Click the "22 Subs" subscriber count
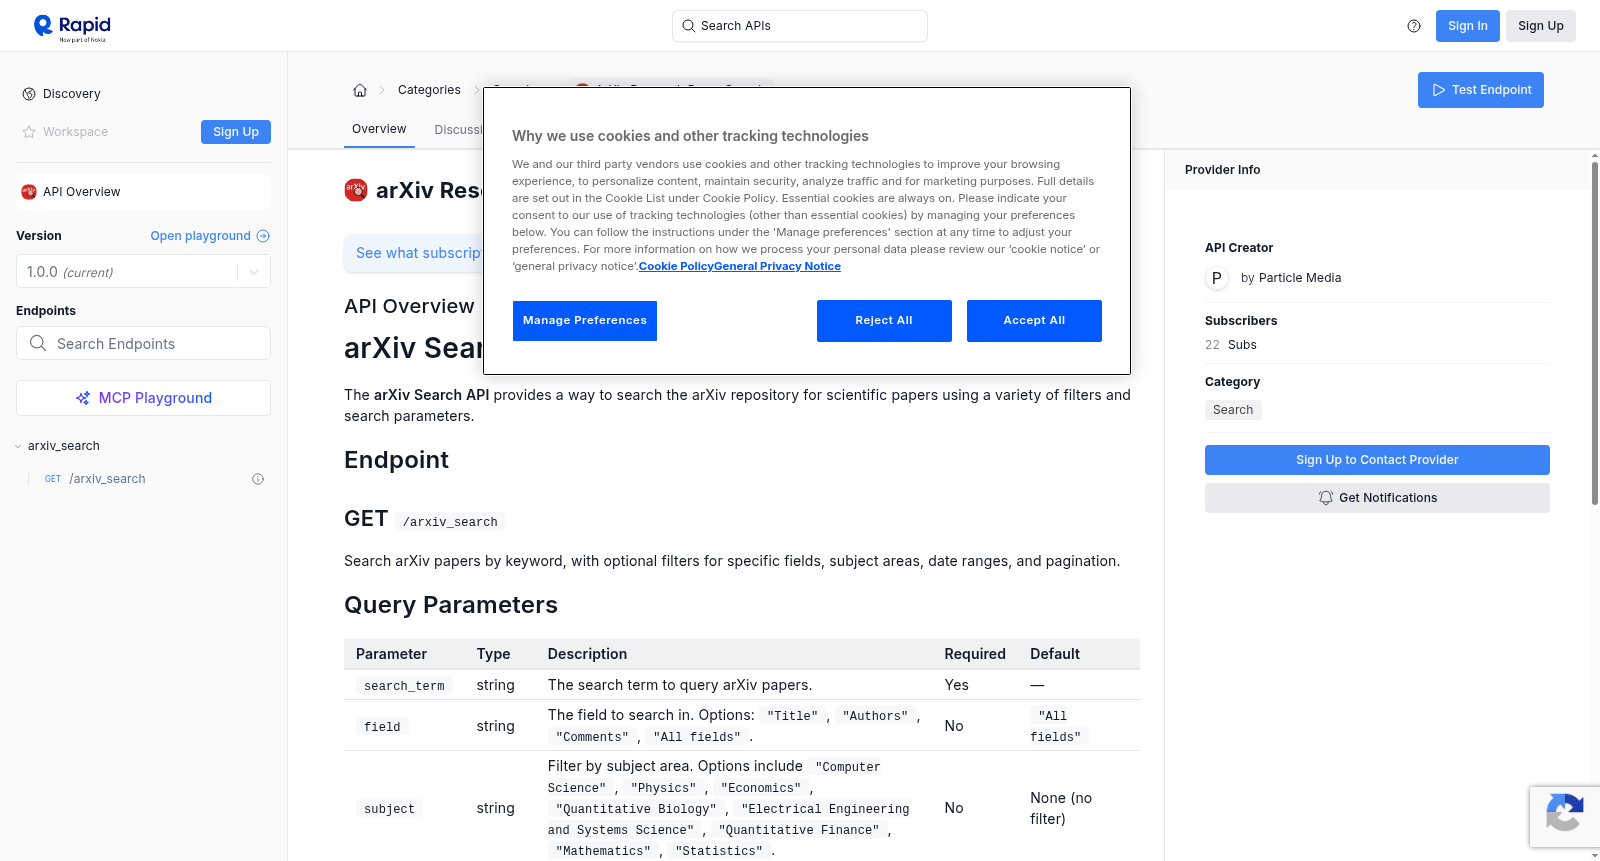This screenshot has height=861, width=1600. click(1231, 345)
